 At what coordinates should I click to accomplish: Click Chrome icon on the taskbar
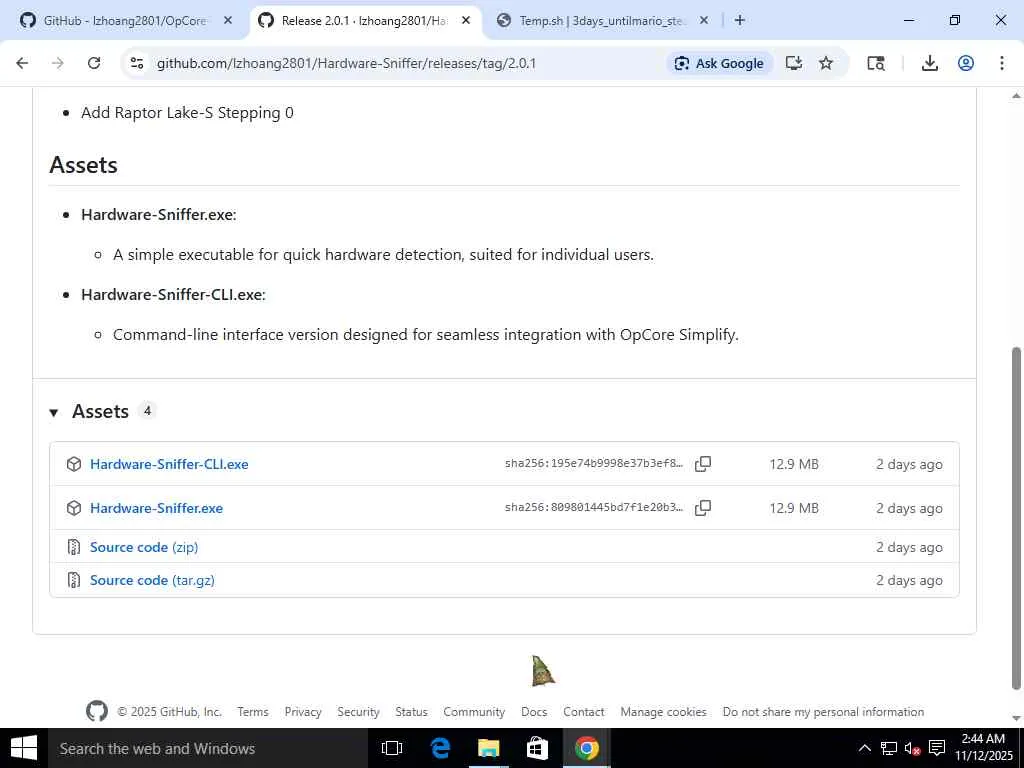coord(586,748)
